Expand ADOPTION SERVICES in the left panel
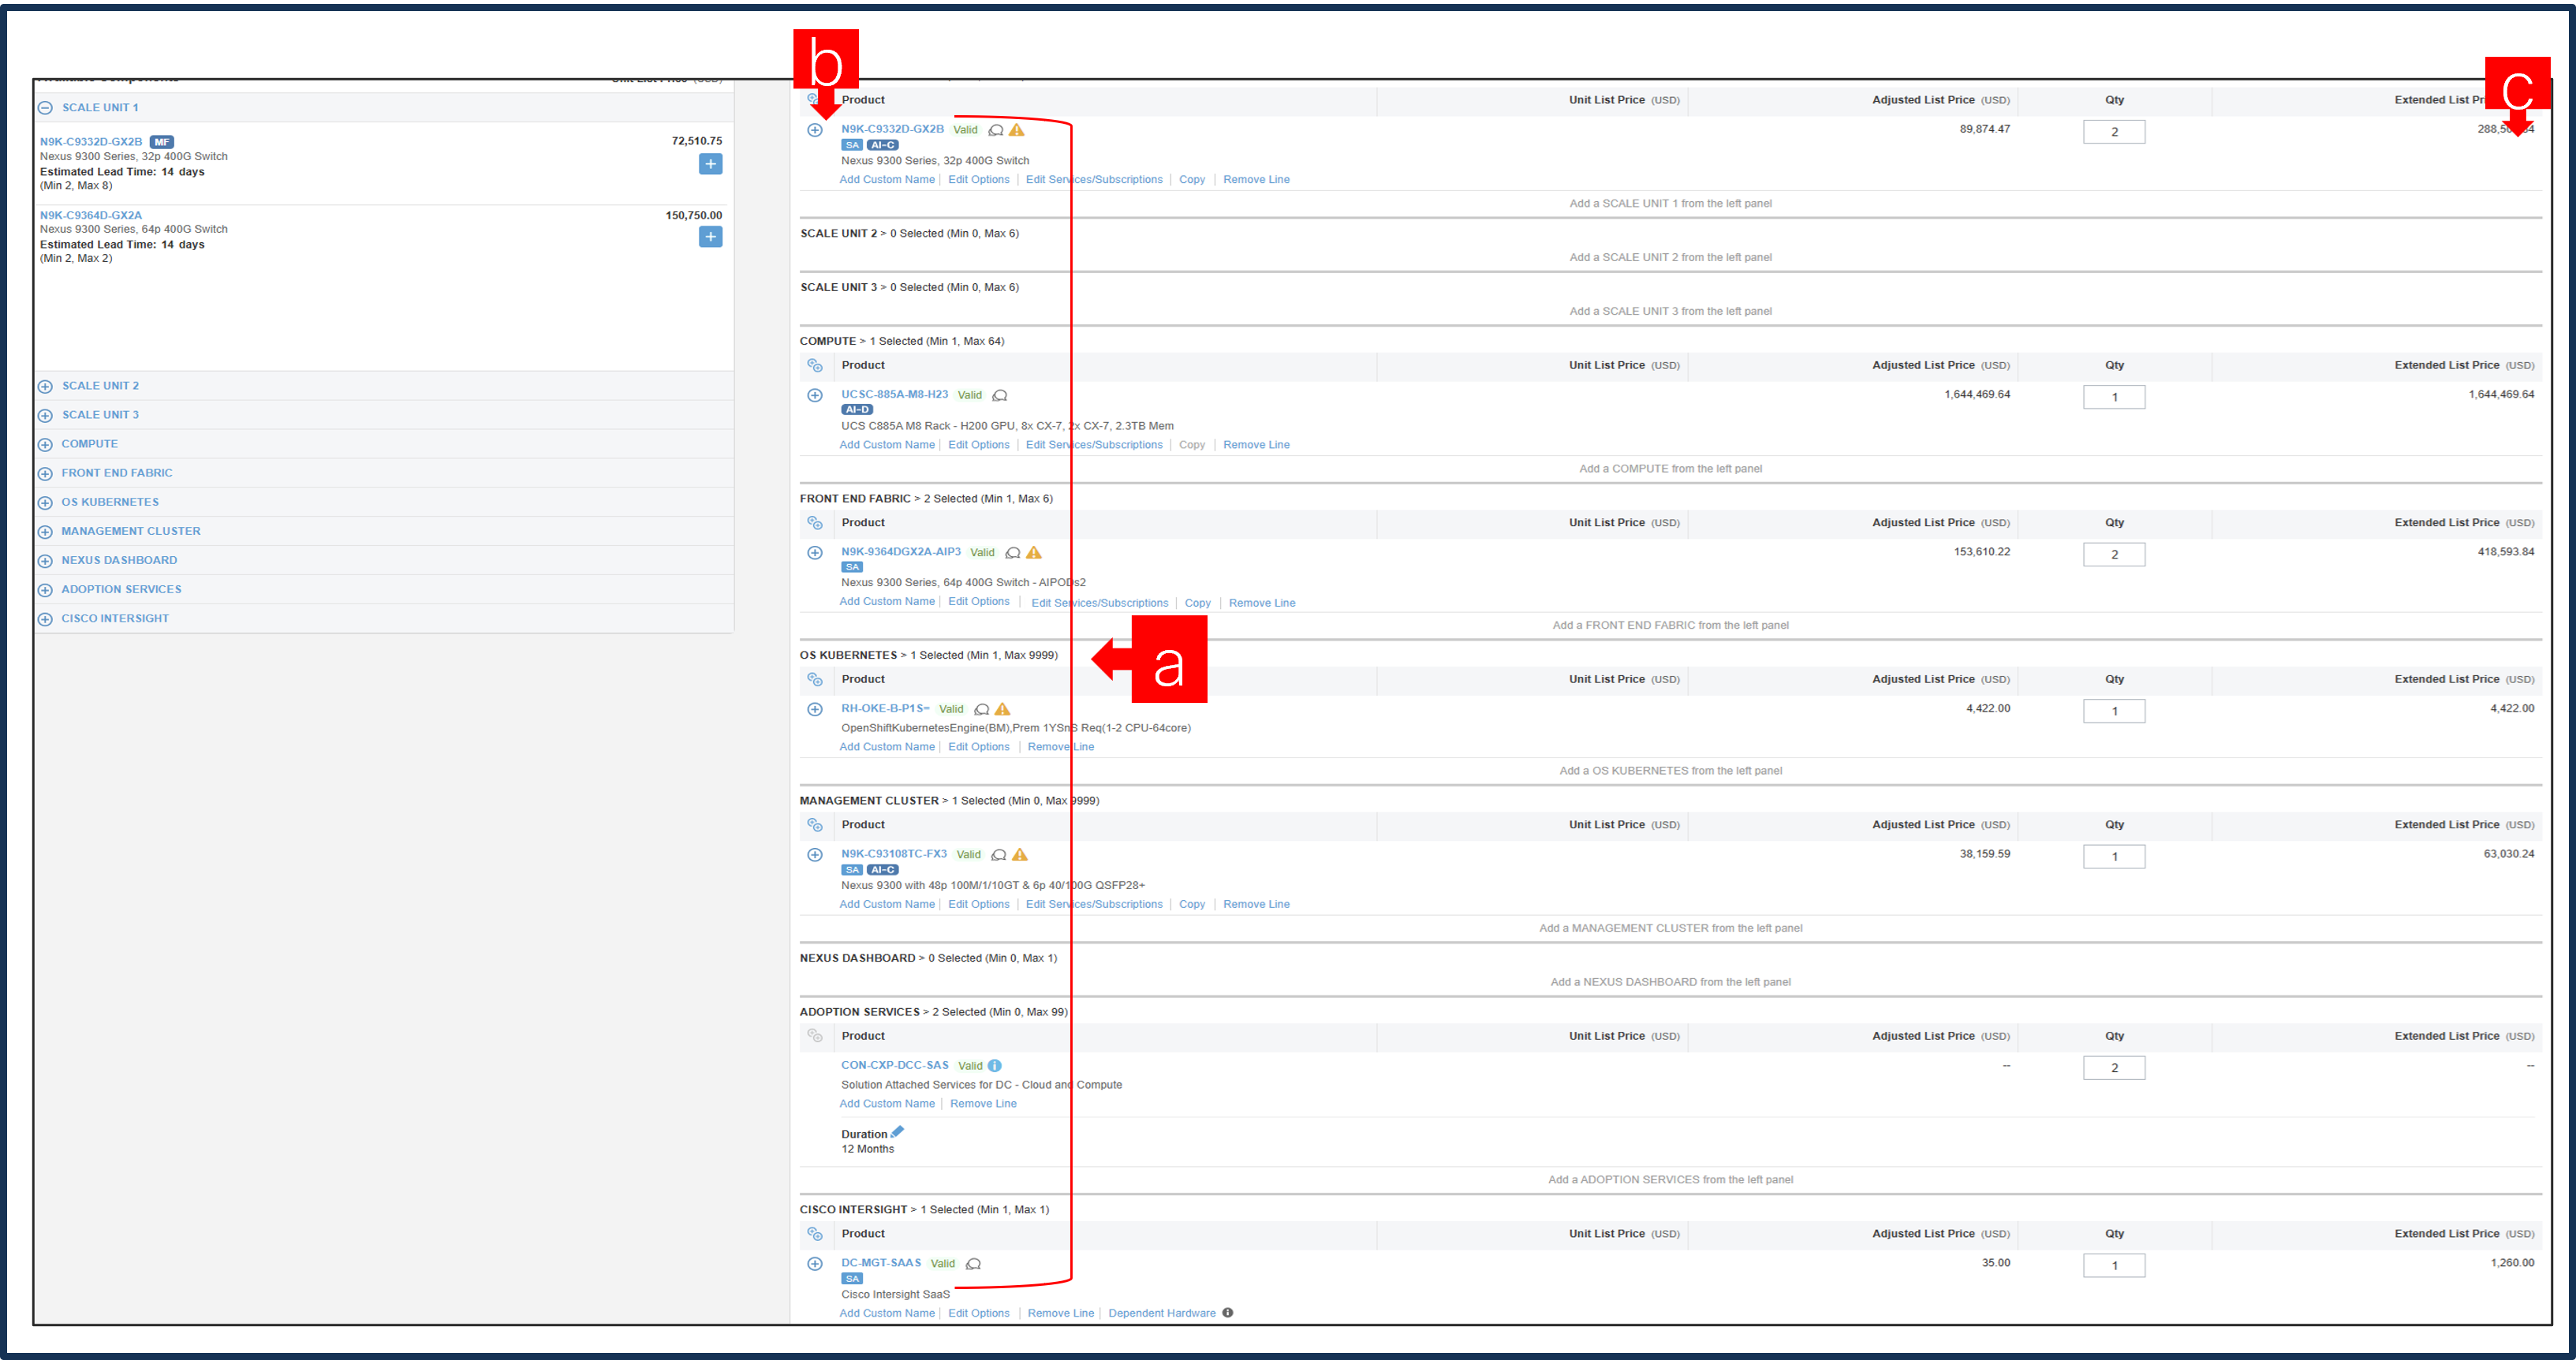 click(45, 590)
